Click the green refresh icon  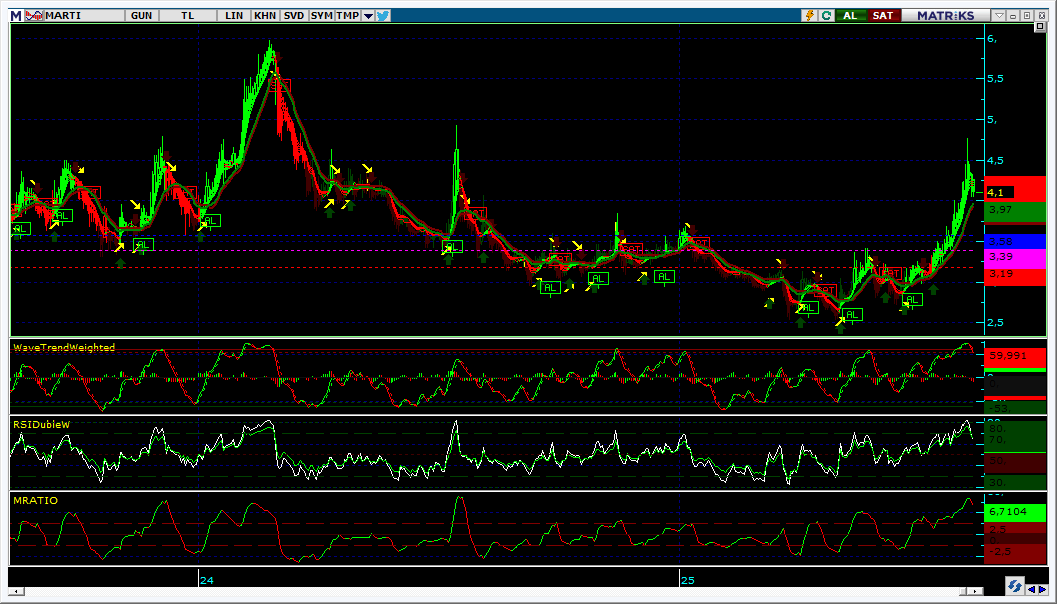click(x=826, y=16)
